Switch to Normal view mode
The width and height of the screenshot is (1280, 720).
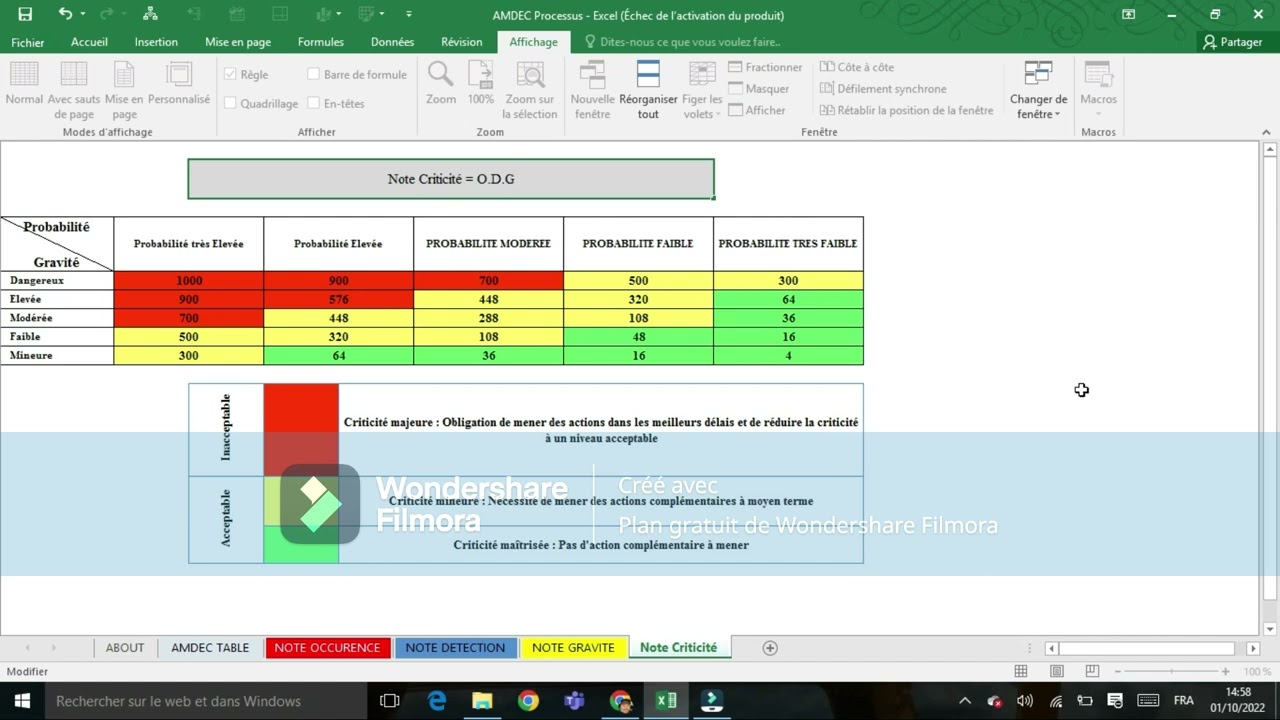coord(24,82)
